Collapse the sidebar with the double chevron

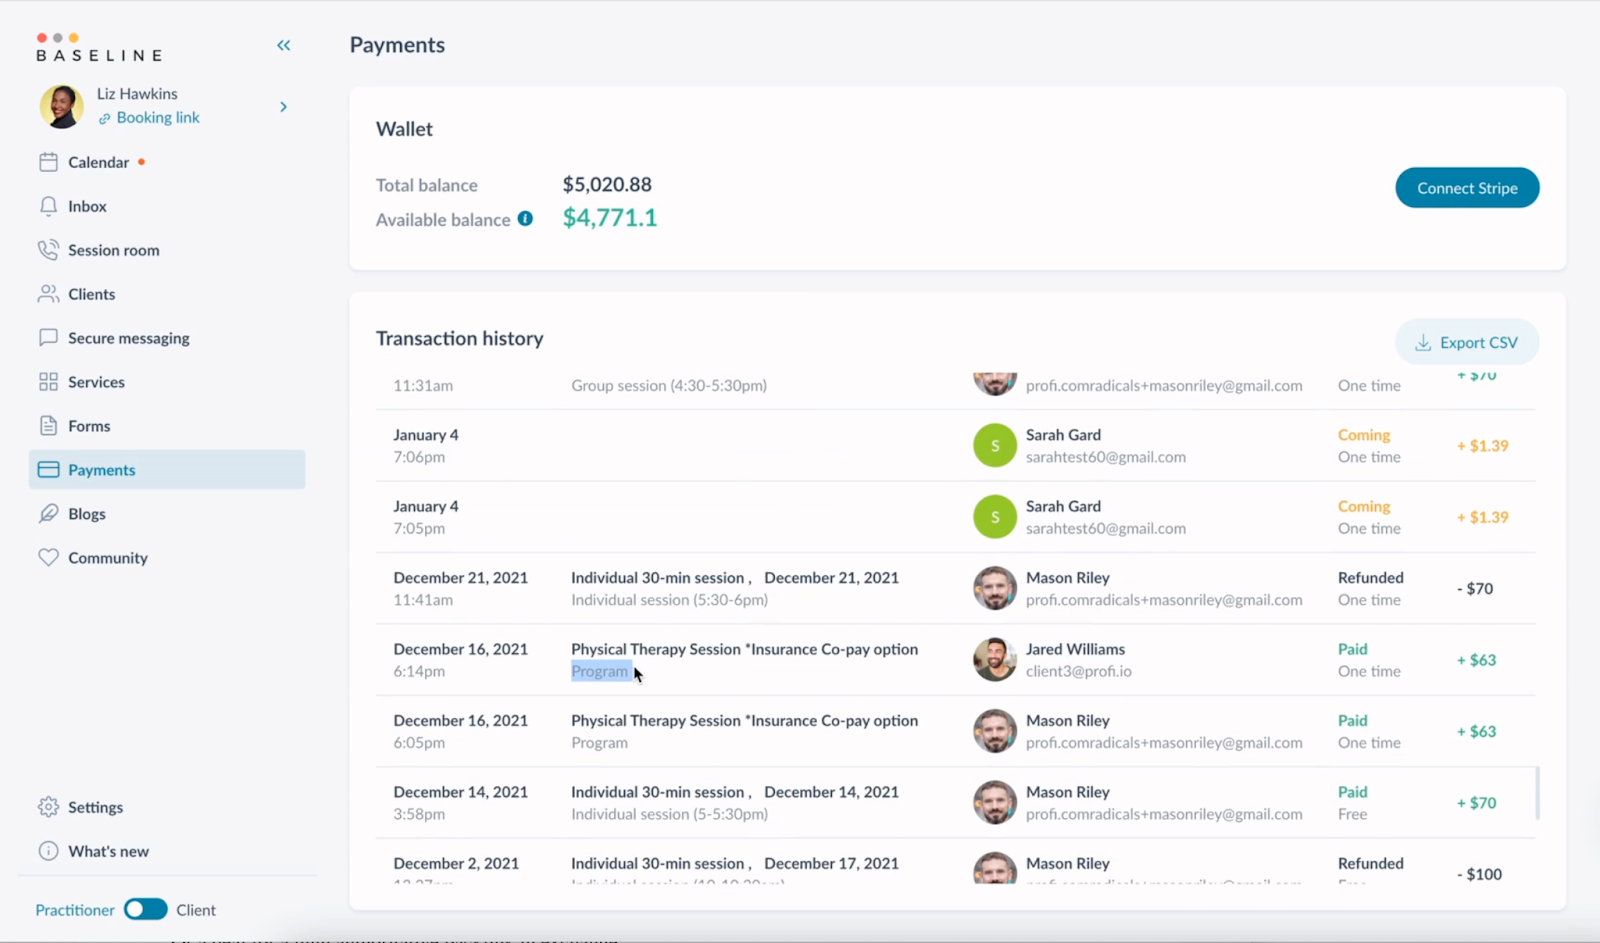point(283,45)
